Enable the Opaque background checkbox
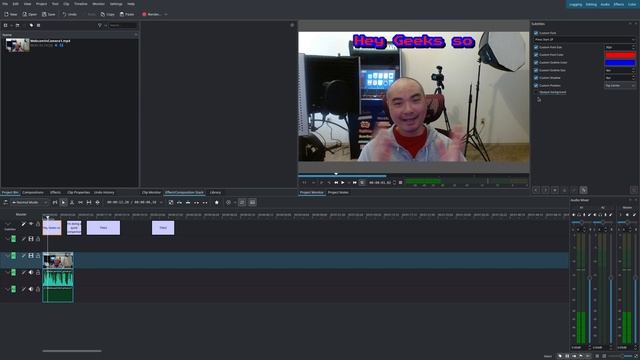This screenshot has width=640, height=360. [536, 92]
